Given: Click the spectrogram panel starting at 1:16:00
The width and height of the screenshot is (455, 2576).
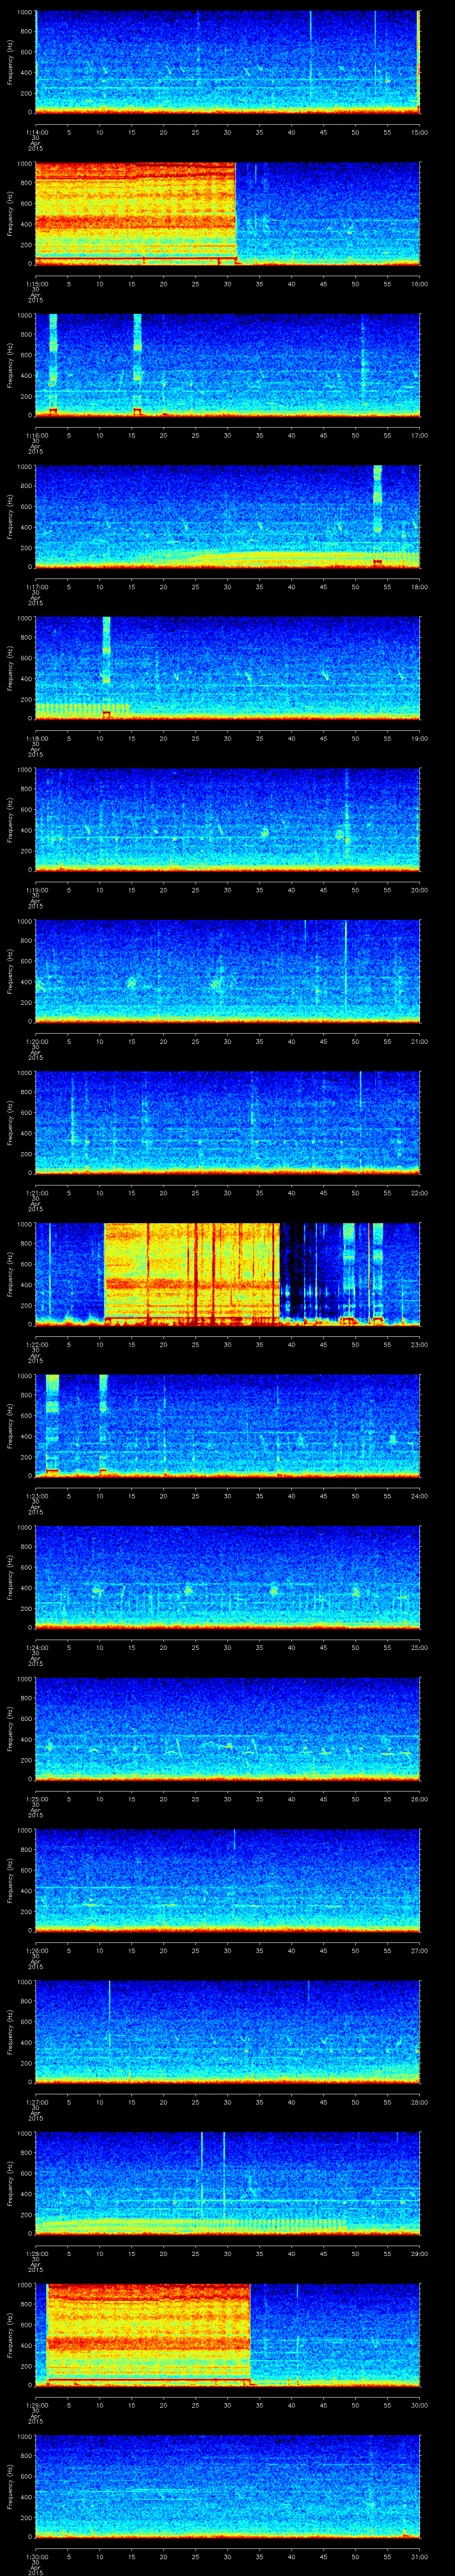Looking at the screenshot, I should (228, 364).
